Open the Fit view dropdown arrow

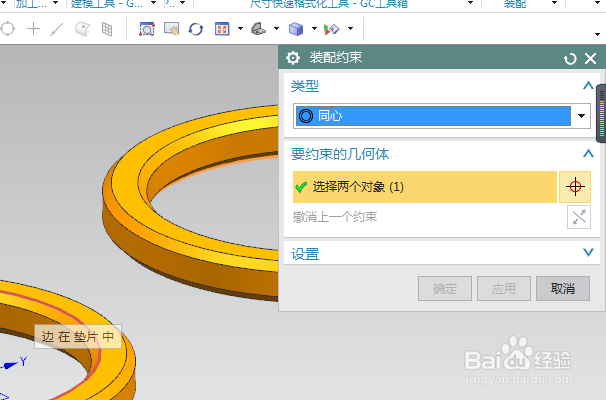(x=240, y=29)
